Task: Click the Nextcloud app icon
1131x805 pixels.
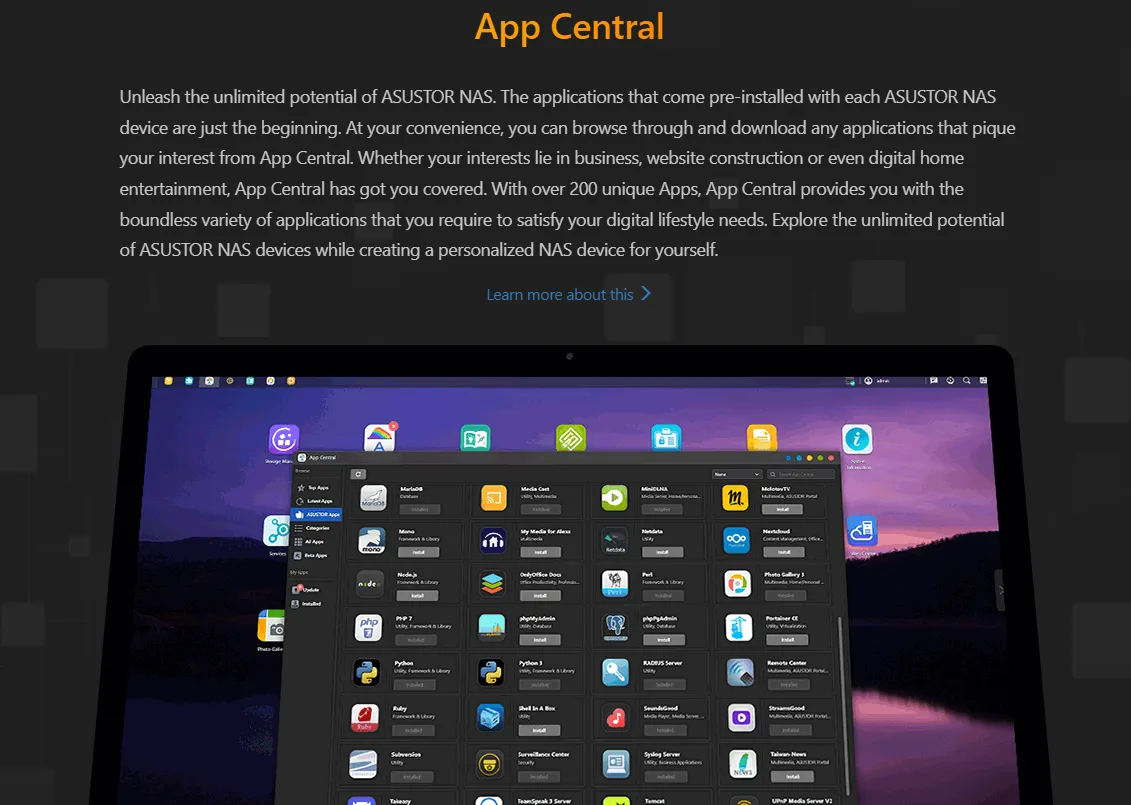Action: click(736, 540)
